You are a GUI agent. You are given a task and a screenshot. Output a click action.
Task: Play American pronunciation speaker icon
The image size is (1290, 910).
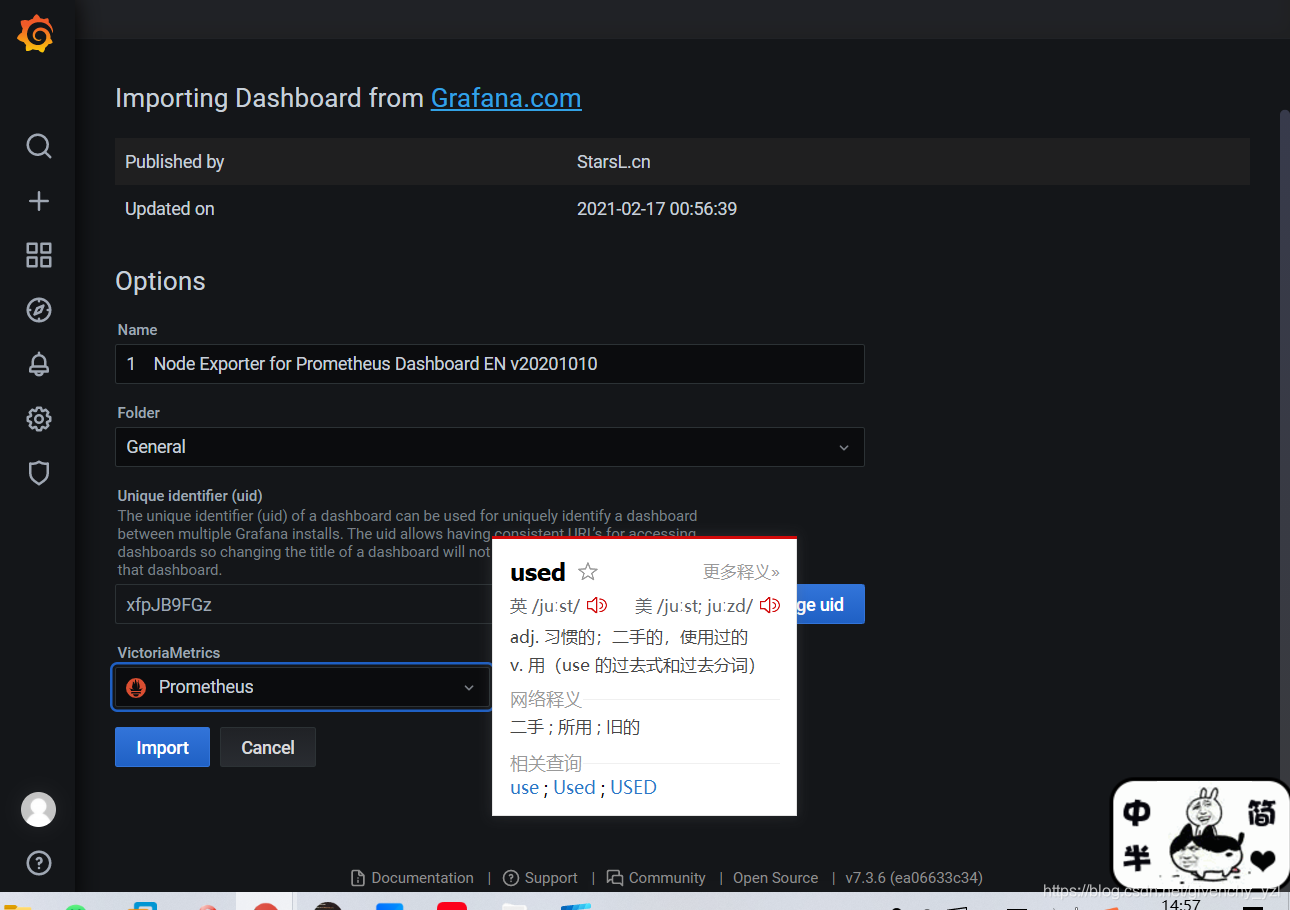tap(770, 605)
